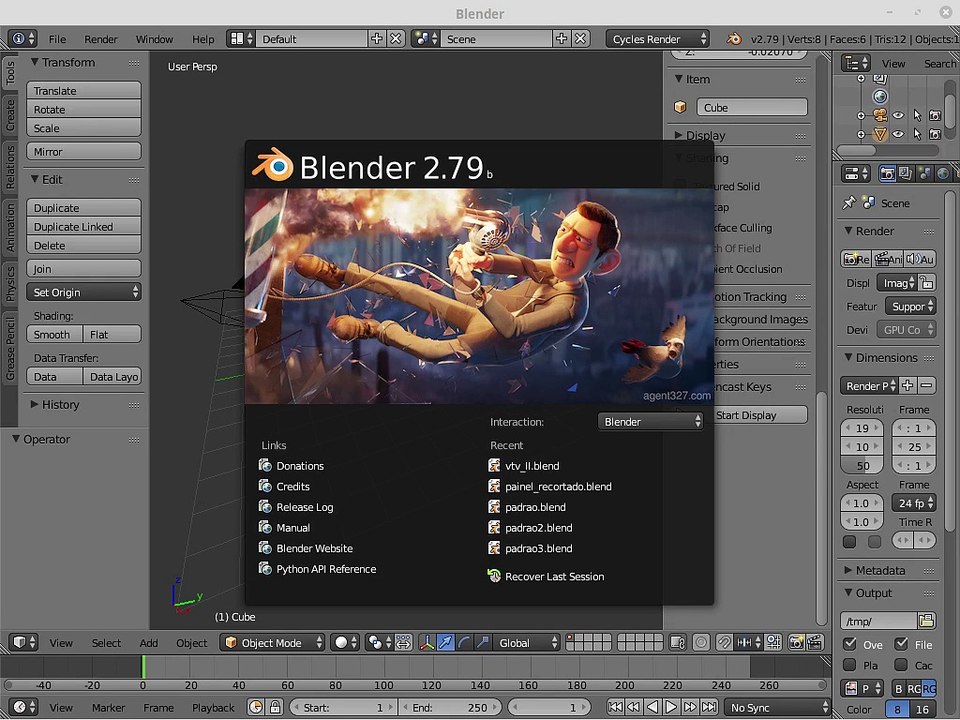Click the Smooth shading button
Image resolution: width=960 pixels, height=720 pixels.
54,334
